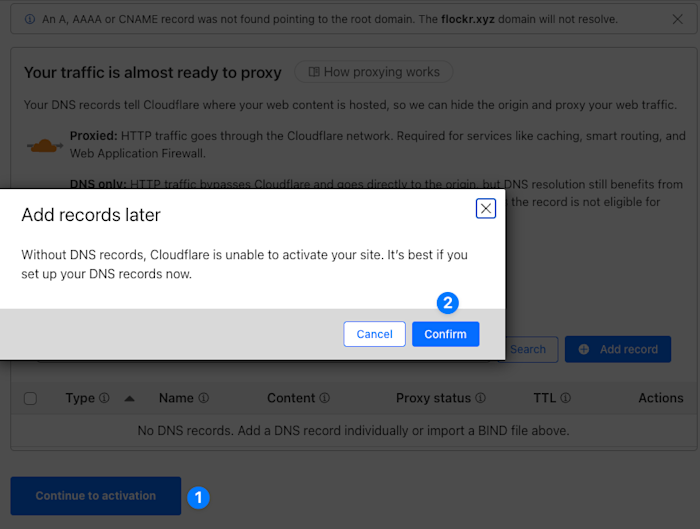700x529 pixels.
Task: Show info for TTL column
Action: [x=565, y=398]
